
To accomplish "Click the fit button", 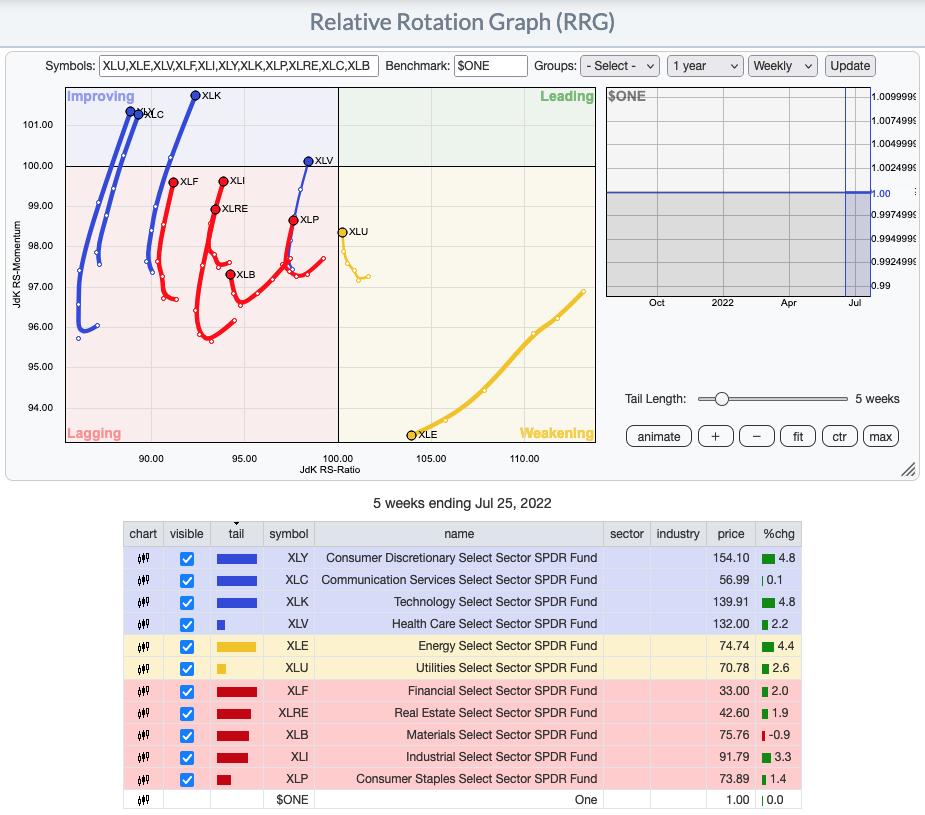I will click(x=798, y=436).
